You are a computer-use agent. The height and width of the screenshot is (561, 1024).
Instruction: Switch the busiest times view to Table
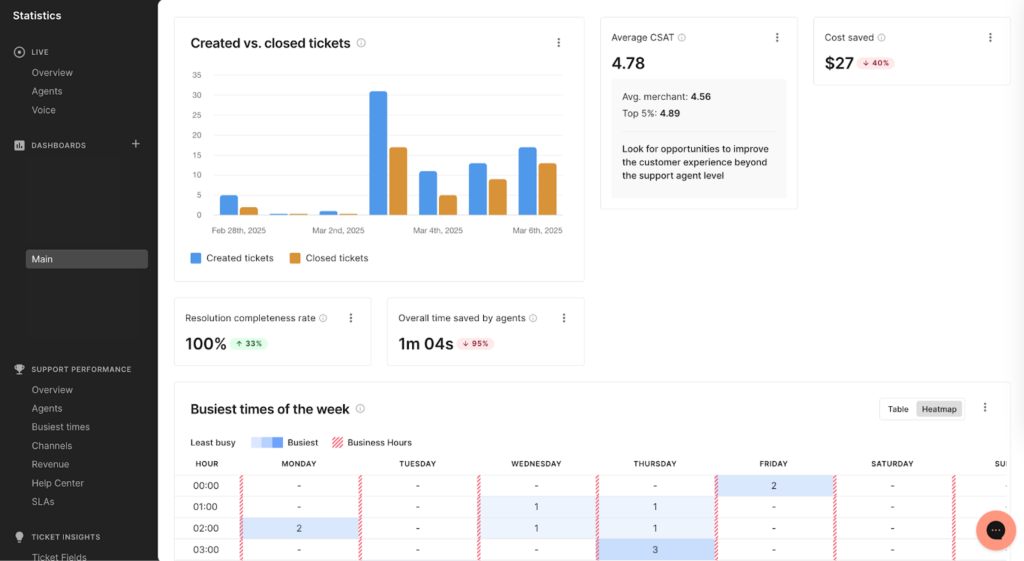coord(898,409)
